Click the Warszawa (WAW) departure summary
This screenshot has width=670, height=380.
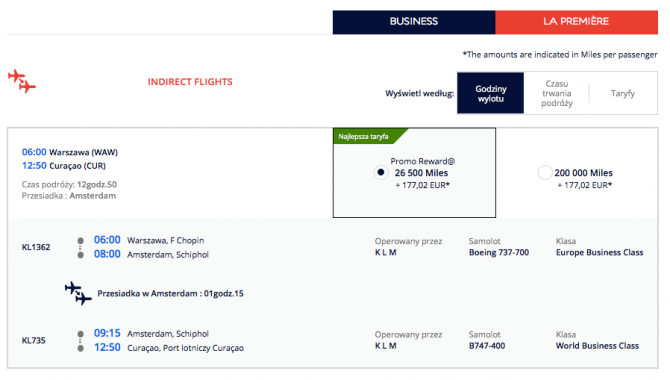[x=70, y=152]
